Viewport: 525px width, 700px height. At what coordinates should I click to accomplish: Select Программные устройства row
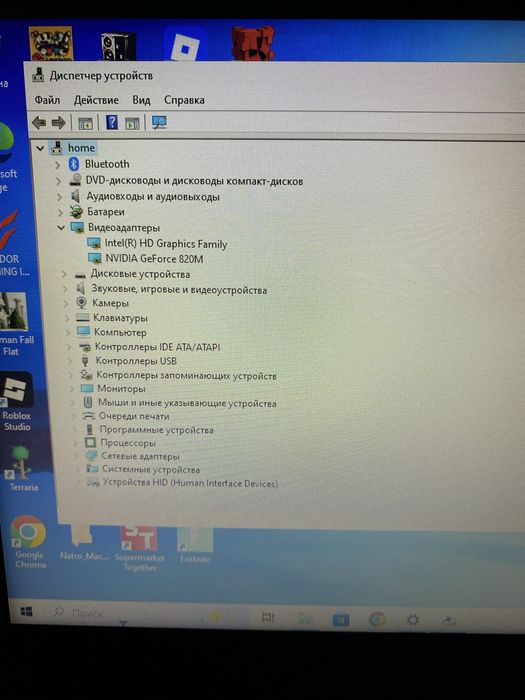click(x=156, y=430)
